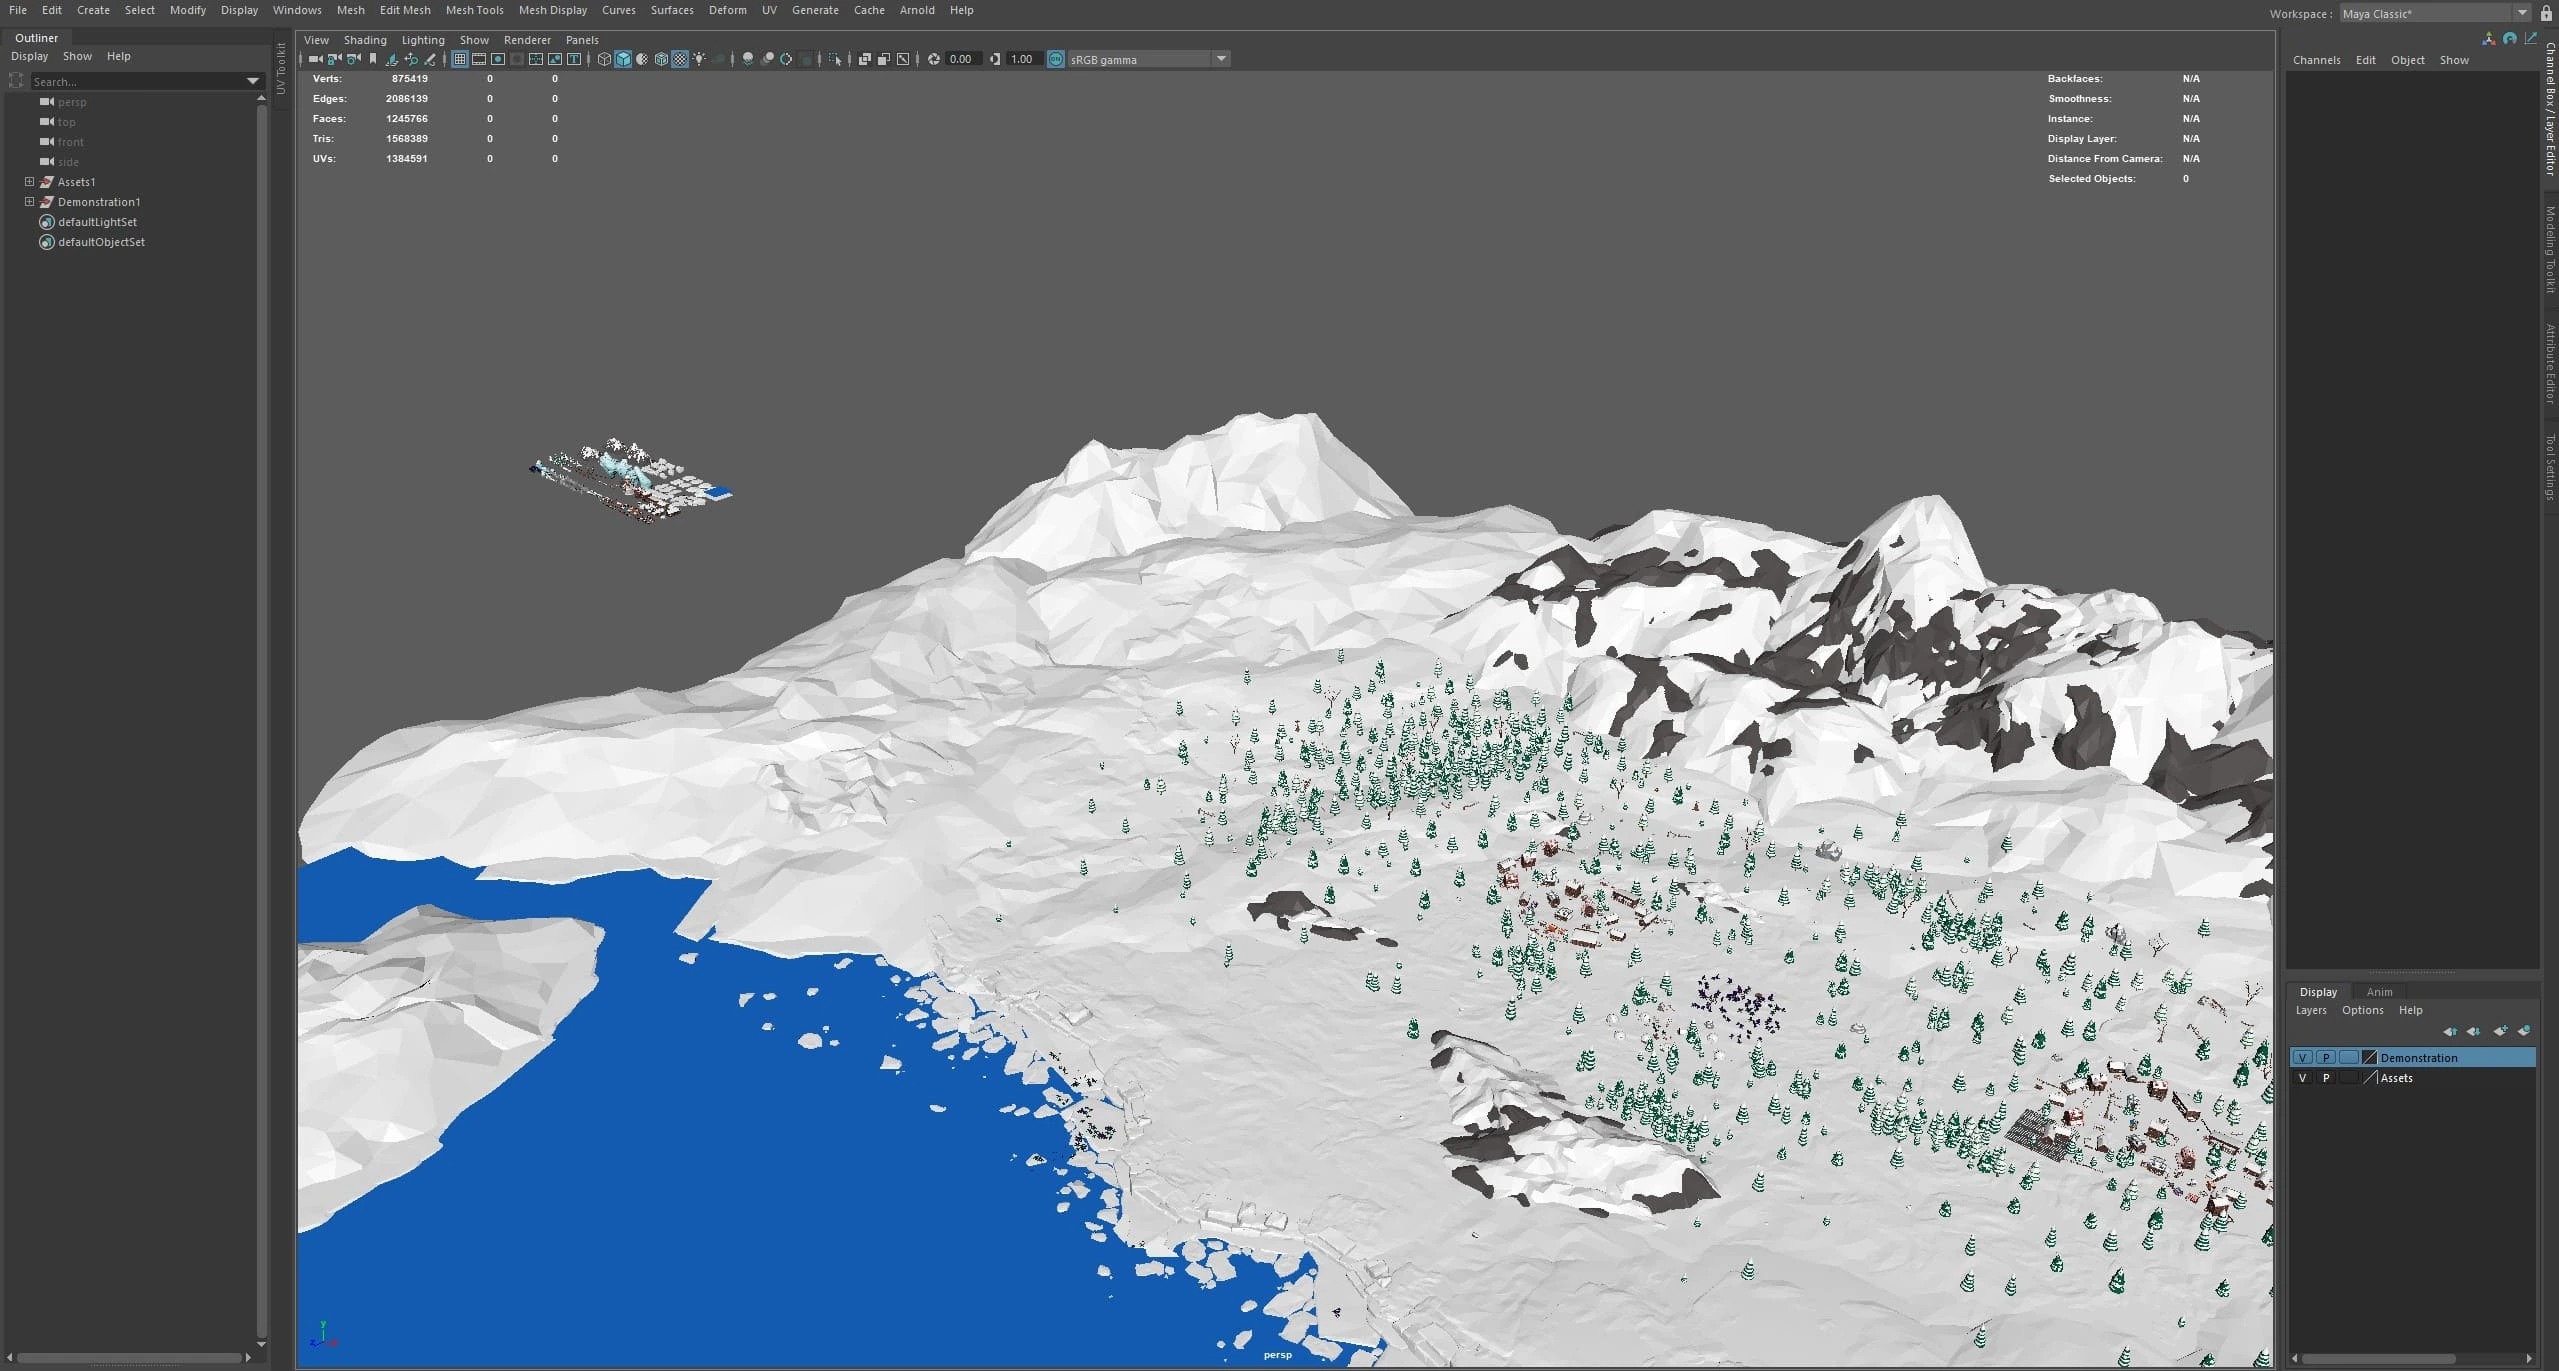The height and width of the screenshot is (1371, 2559).
Task: Create new empty display layer icon
Action: 2500,1031
